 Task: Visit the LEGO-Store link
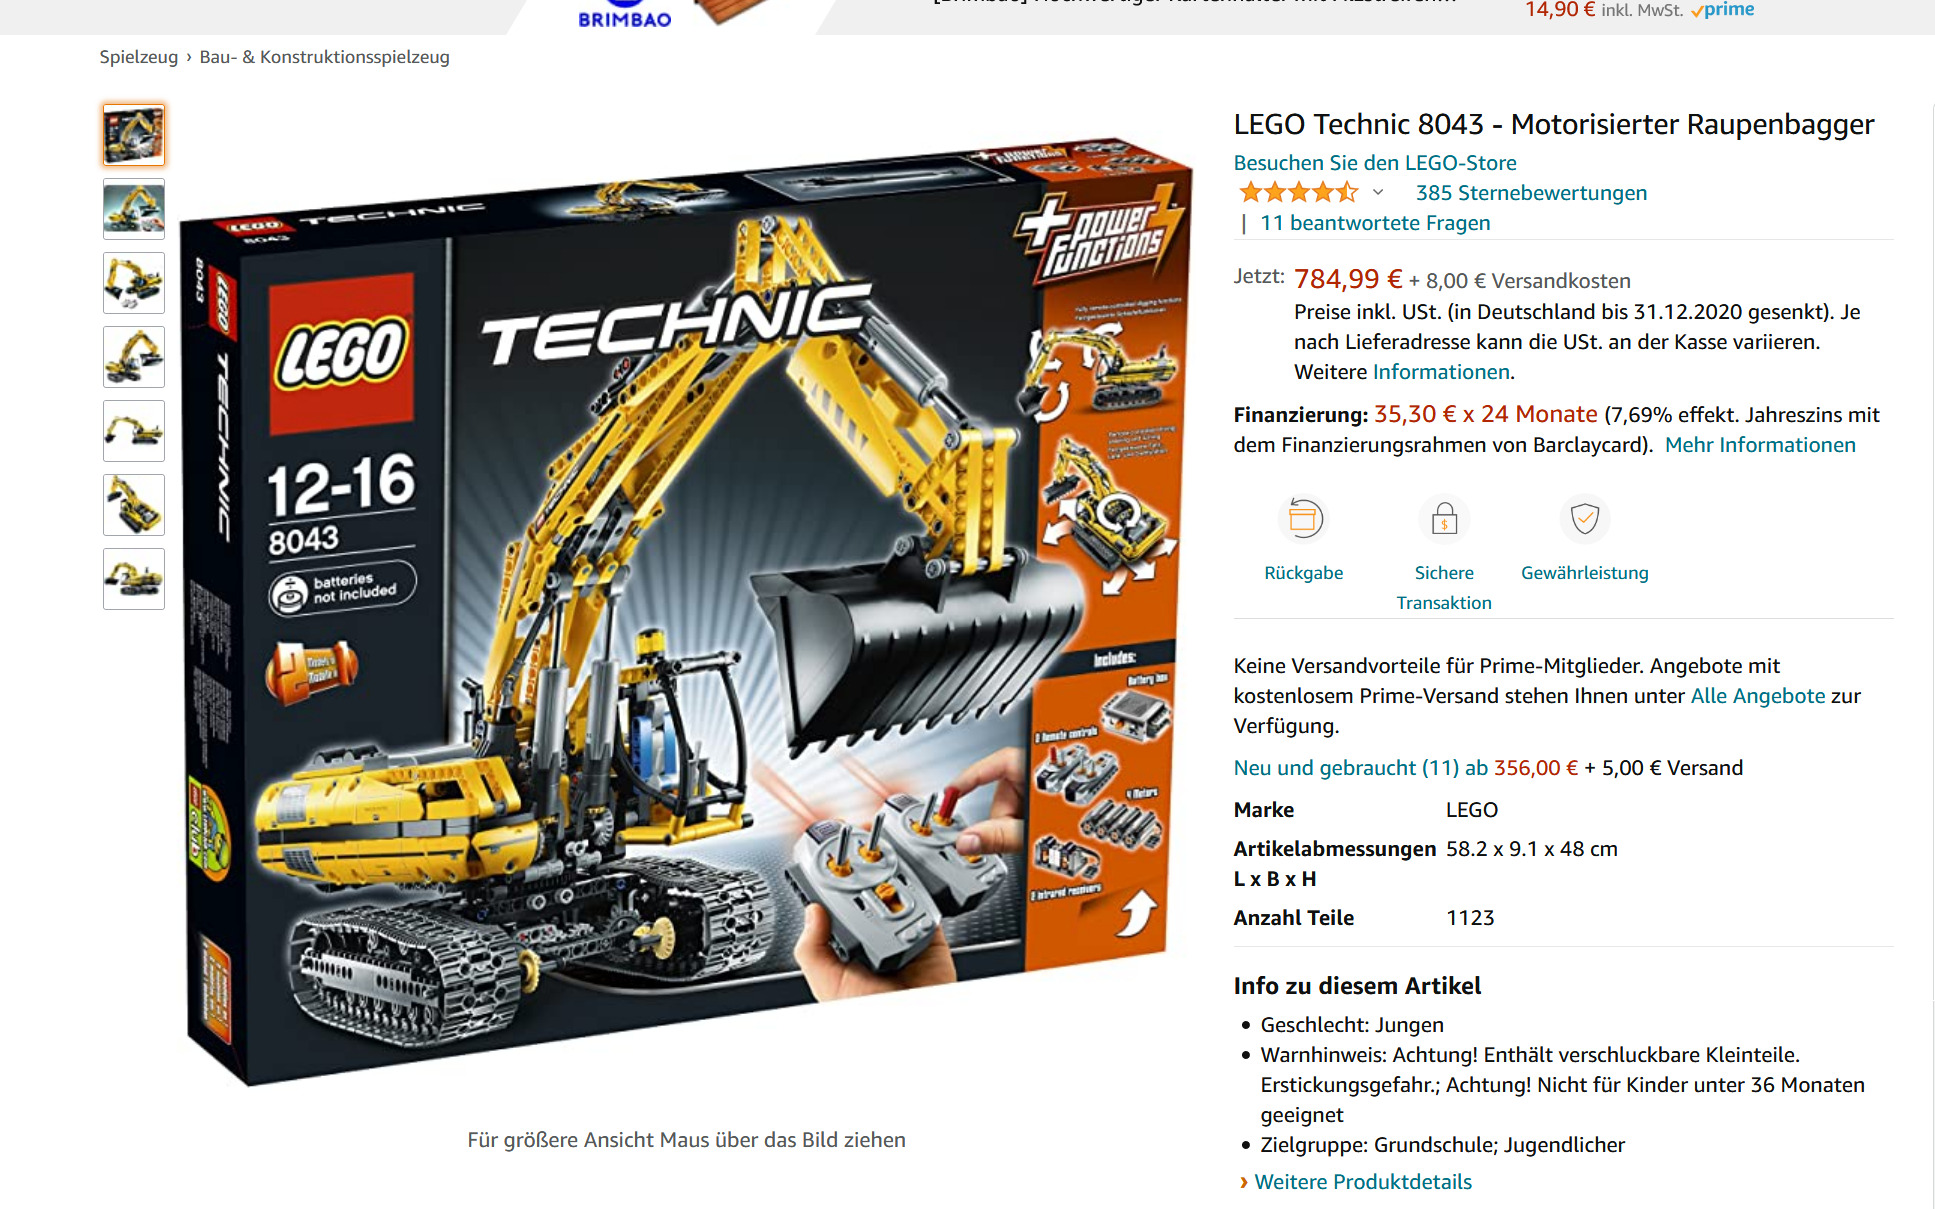pos(1375,163)
